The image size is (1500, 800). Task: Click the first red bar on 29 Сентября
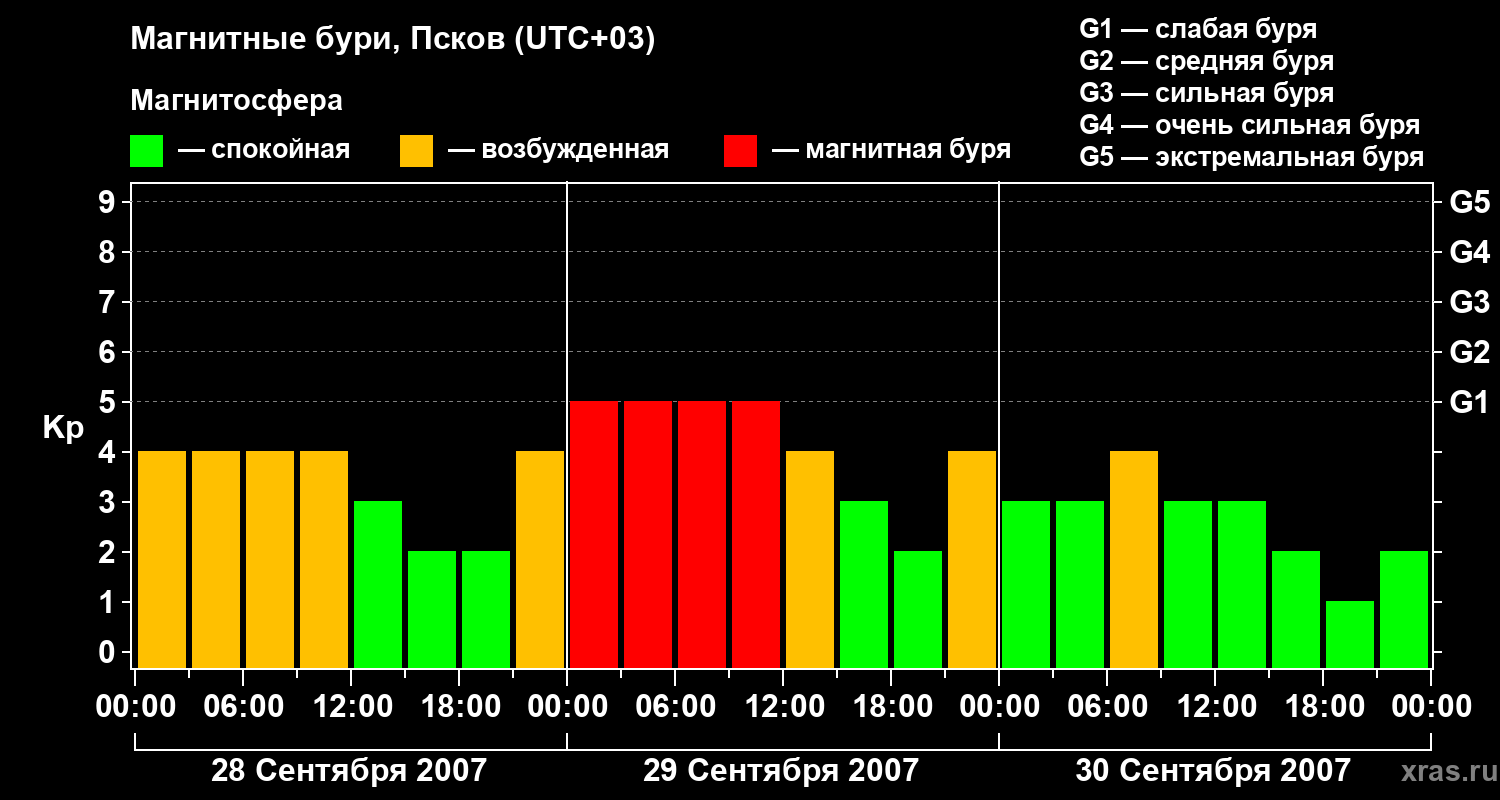594,534
